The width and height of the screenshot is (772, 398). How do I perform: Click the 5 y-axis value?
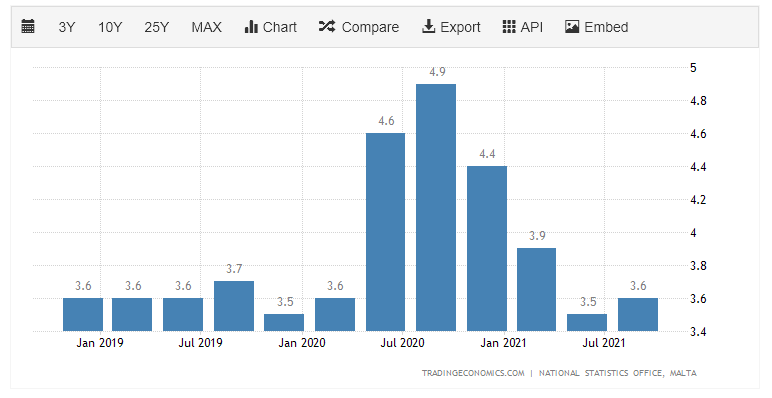(x=693, y=68)
